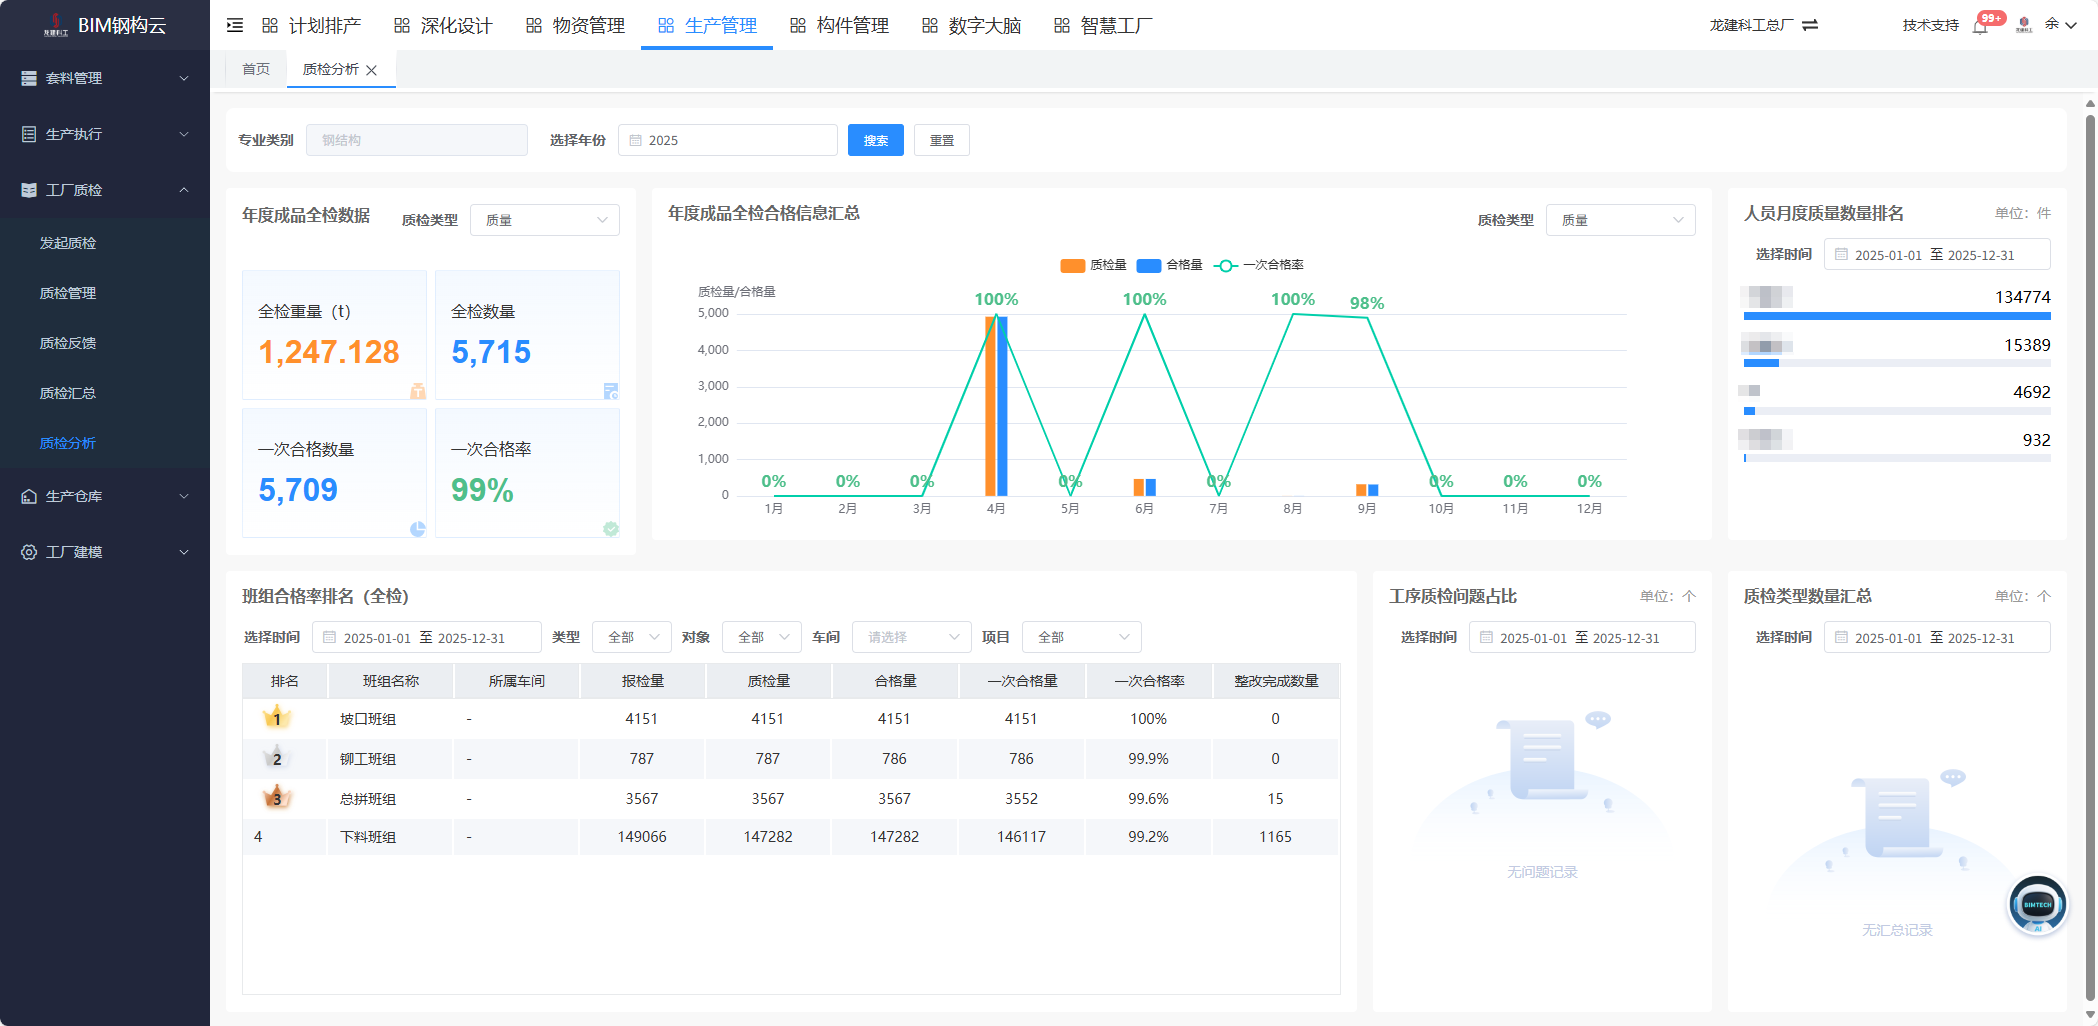This screenshot has width=2098, height=1026.
Task: Go to 质检反馈 in sidebar
Action: tap(68, 343)
